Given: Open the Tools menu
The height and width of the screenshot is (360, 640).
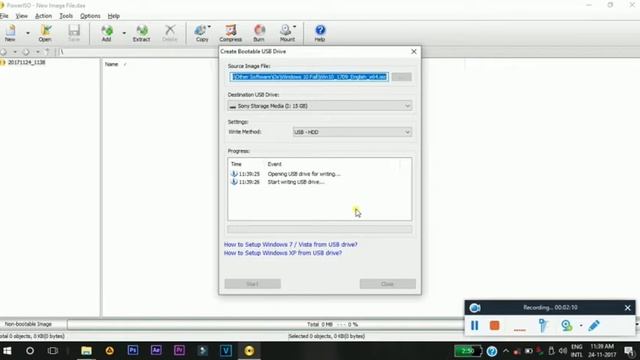Looking at the screenshot, I should (66, 16).
